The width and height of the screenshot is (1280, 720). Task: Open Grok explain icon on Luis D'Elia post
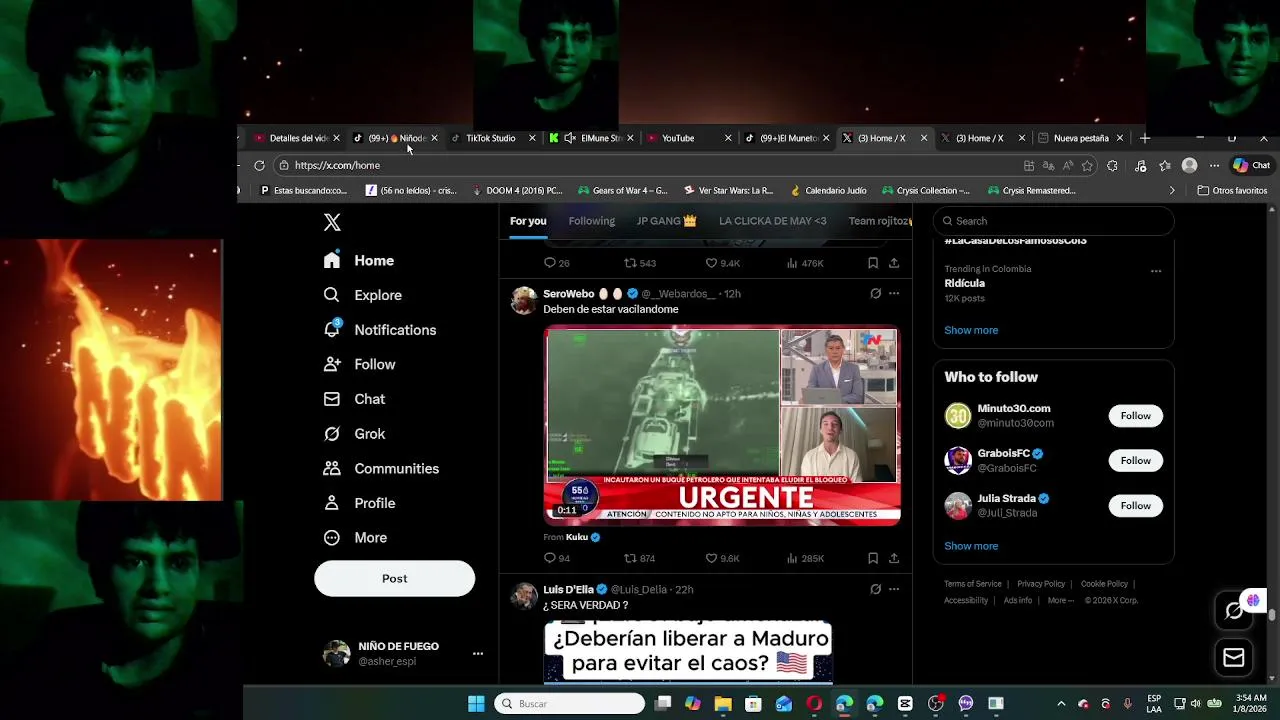coord(875,590)
